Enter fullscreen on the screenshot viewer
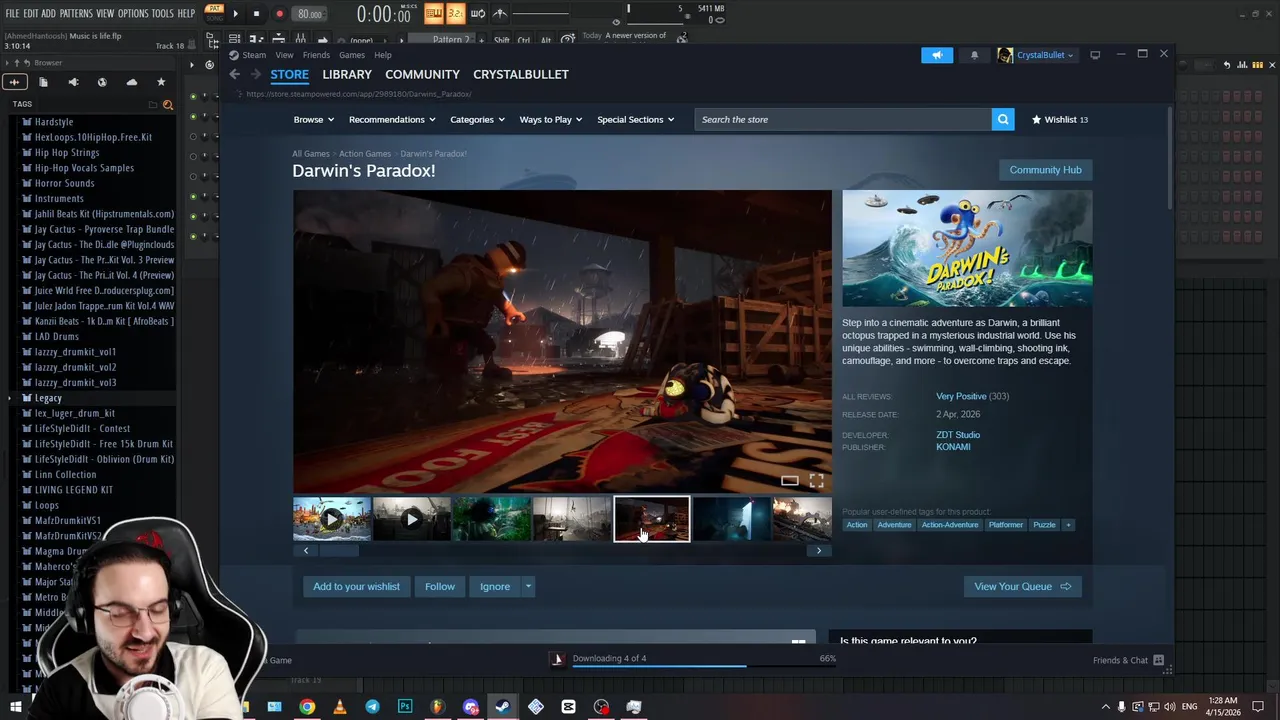The image size is (1280, 720). (x=816, y=481)
